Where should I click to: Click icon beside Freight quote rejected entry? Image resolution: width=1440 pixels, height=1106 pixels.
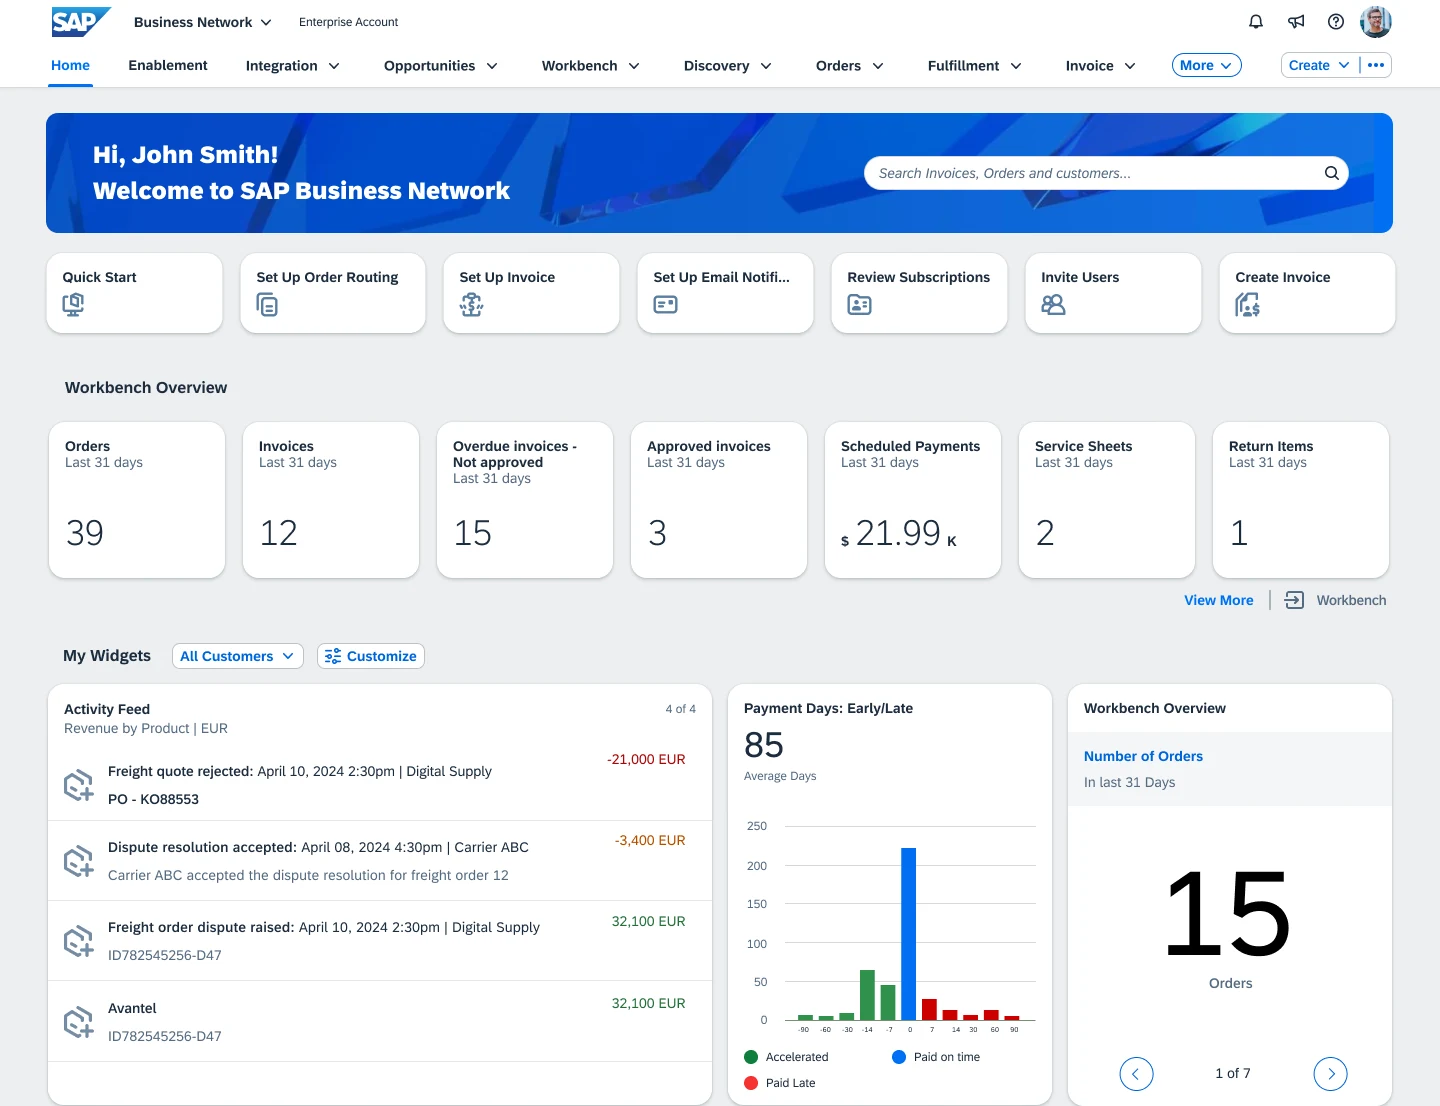78,786
